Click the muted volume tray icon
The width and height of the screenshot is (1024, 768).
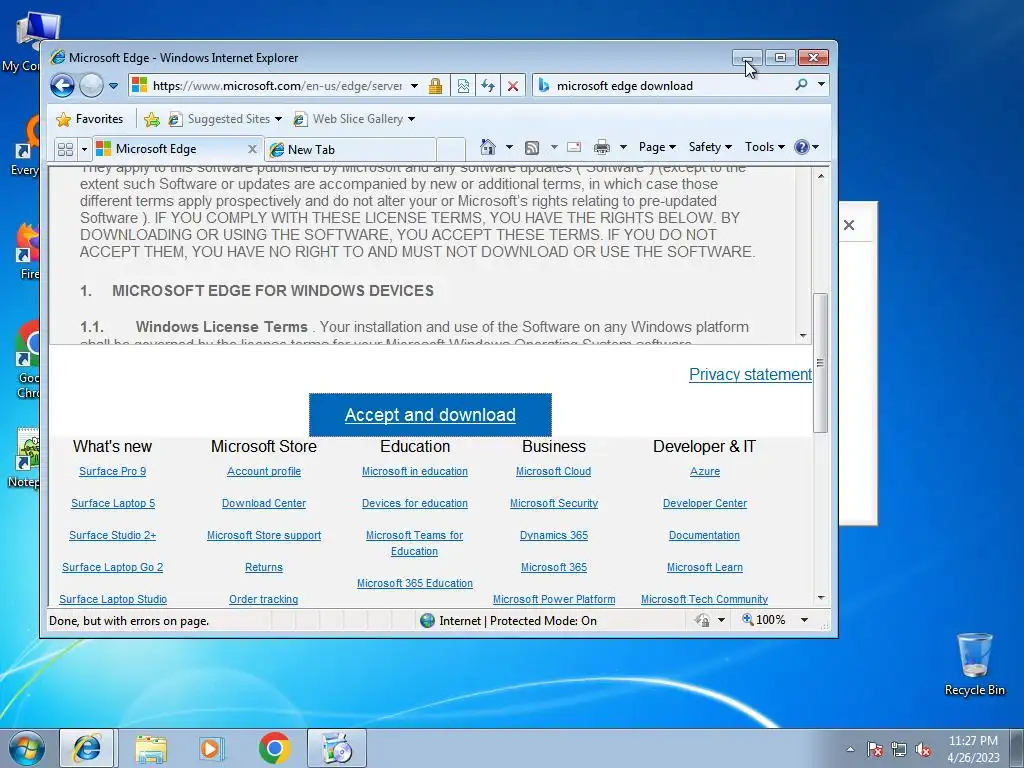pyautogui.click(x=923, y=750)
